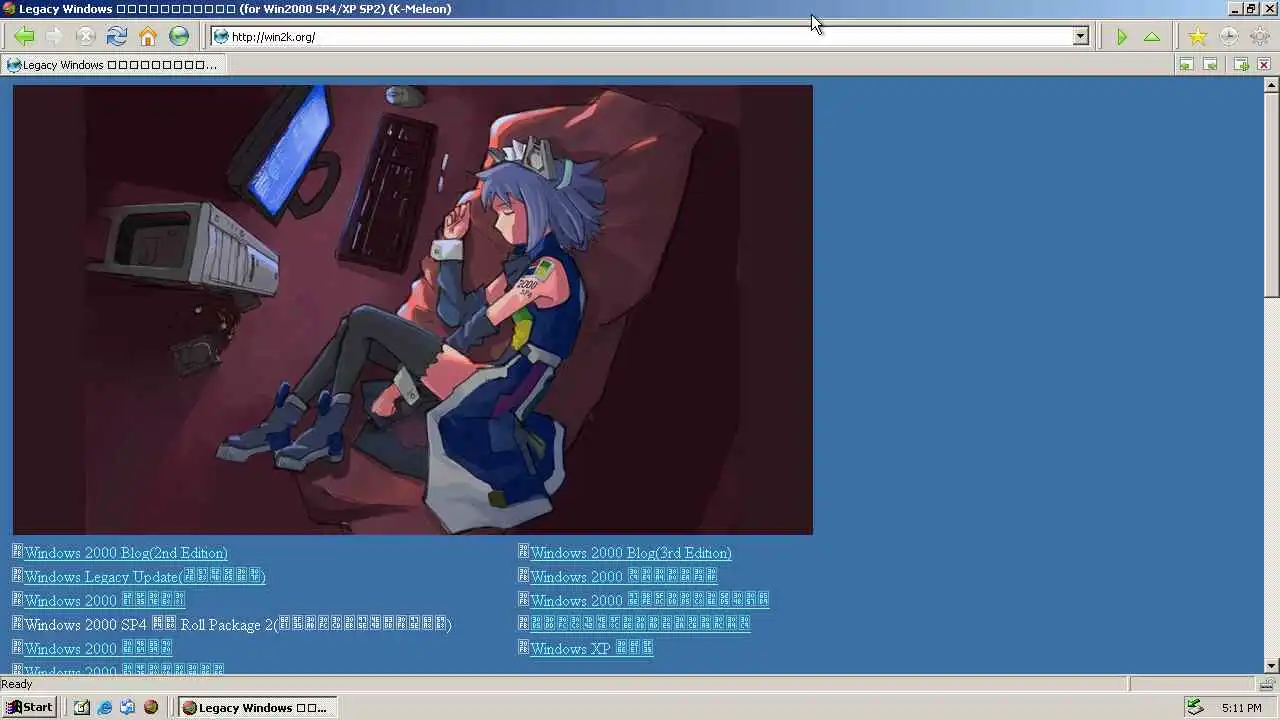
Task: Launch Outlook Express from quick launch
Action: pos(128,707)
